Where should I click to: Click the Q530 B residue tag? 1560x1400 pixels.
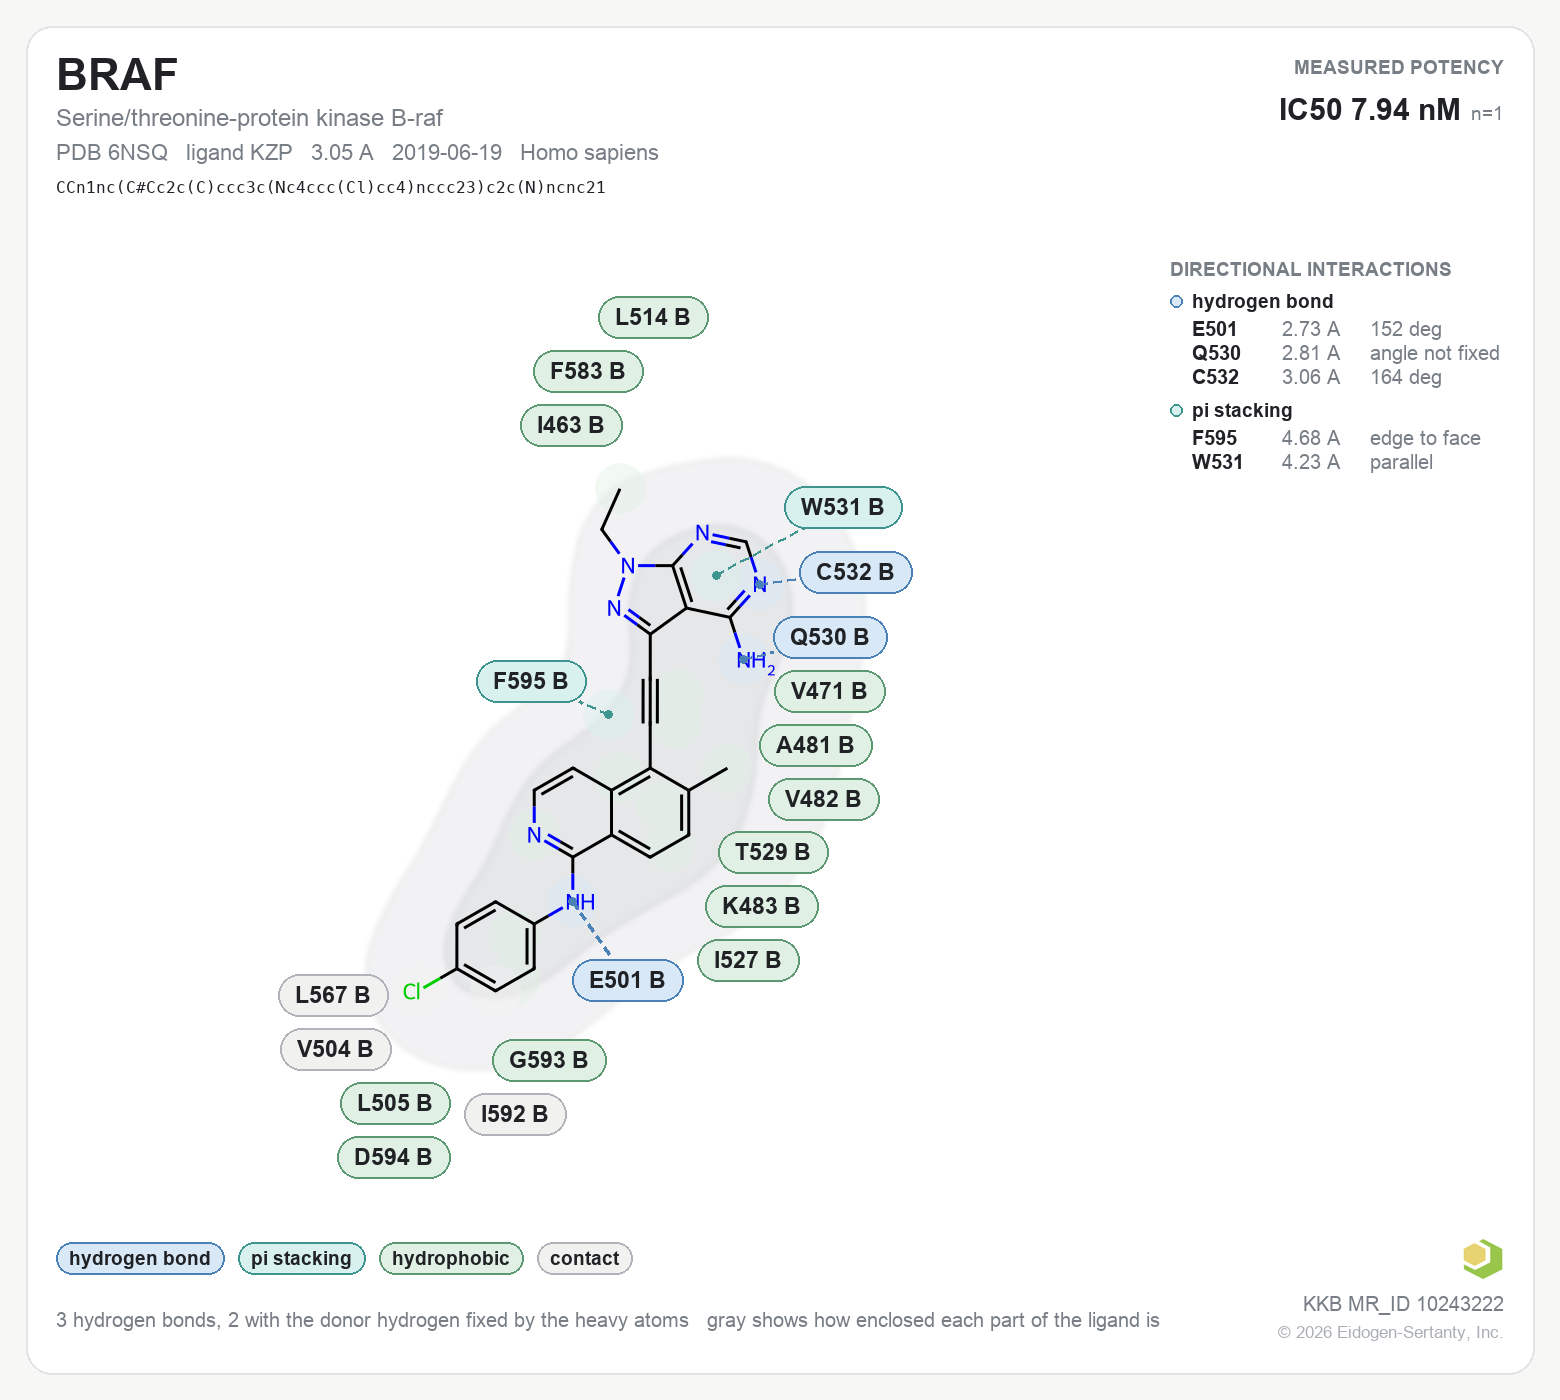coord(830,638)
